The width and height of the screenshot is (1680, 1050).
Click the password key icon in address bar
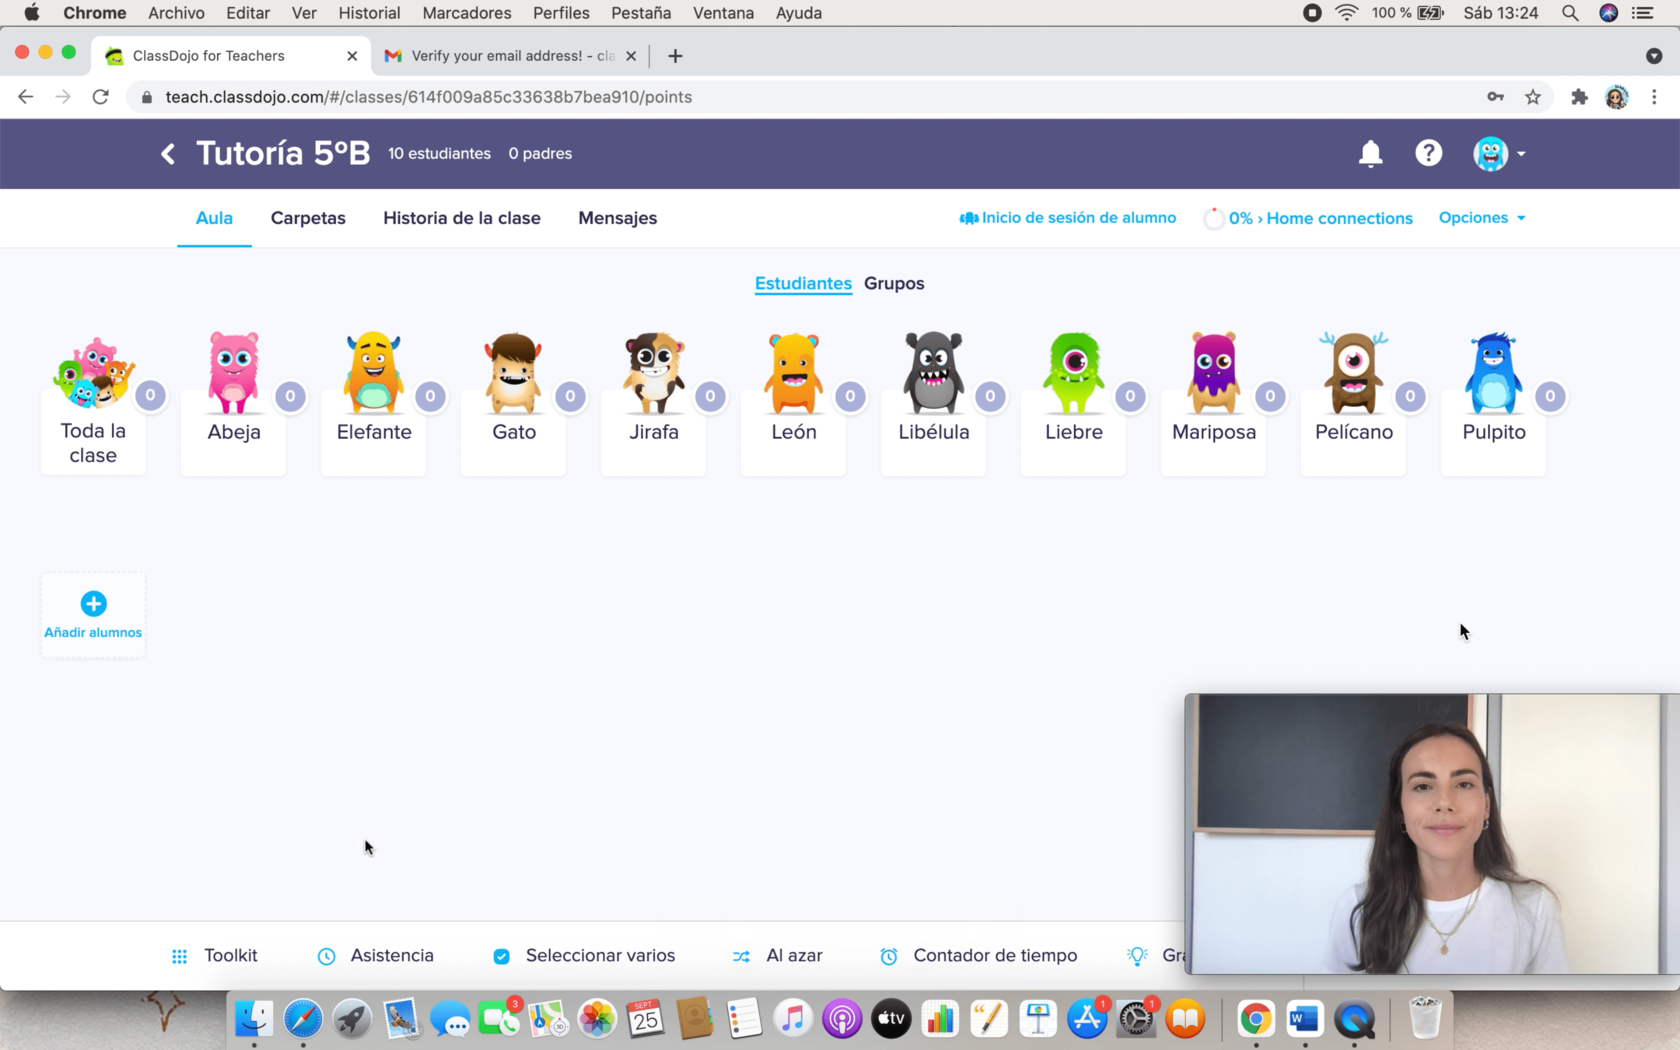1495,97
